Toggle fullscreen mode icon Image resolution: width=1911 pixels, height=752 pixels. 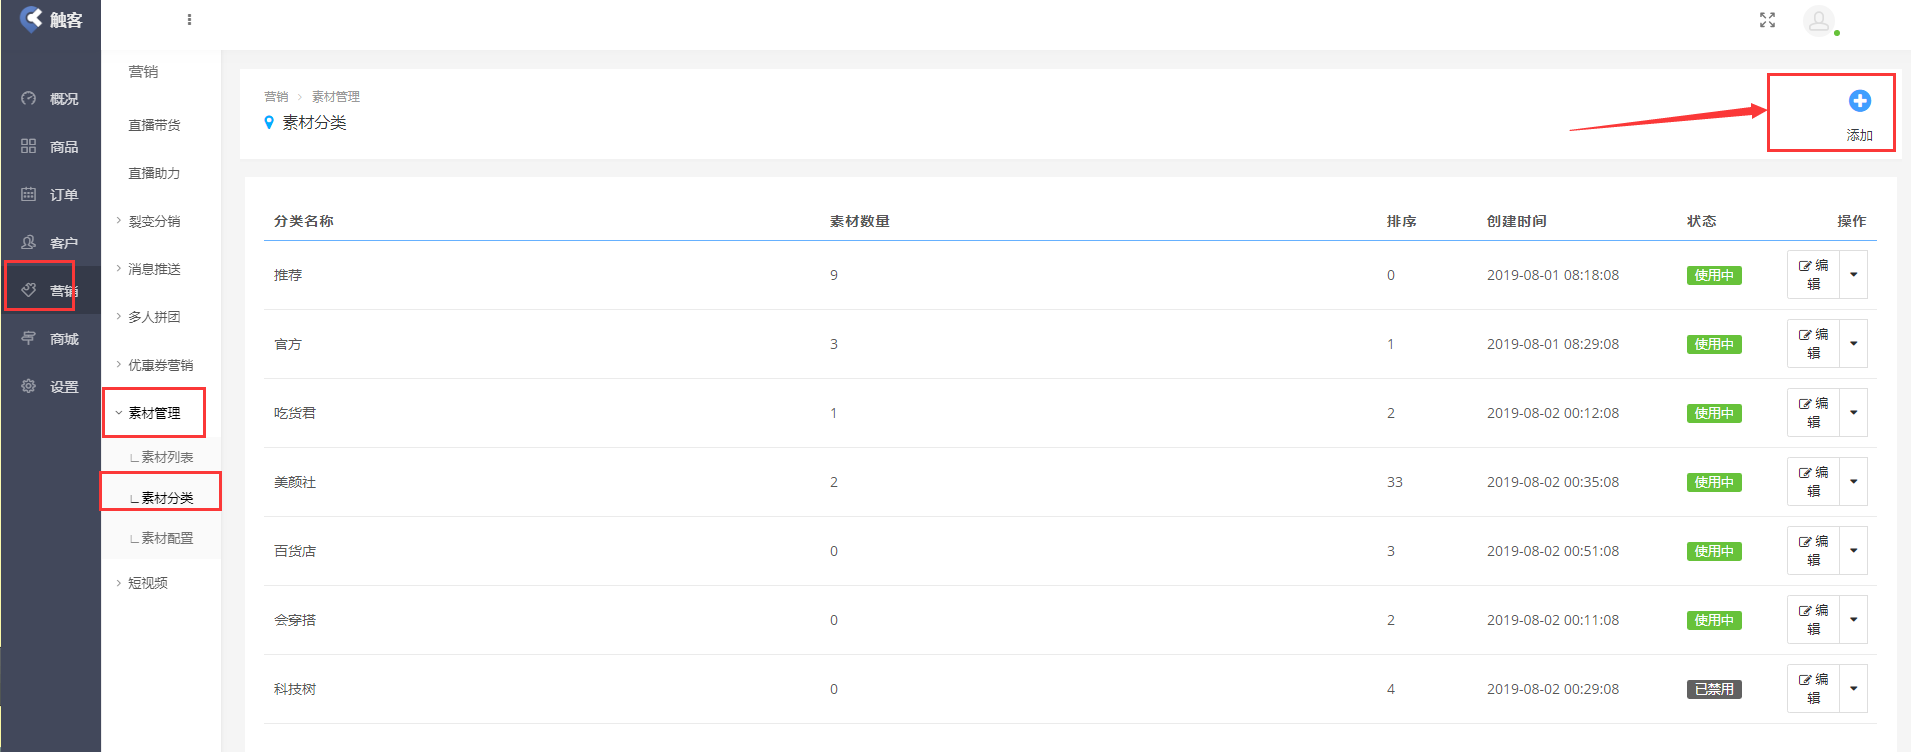pos(1767,20)
